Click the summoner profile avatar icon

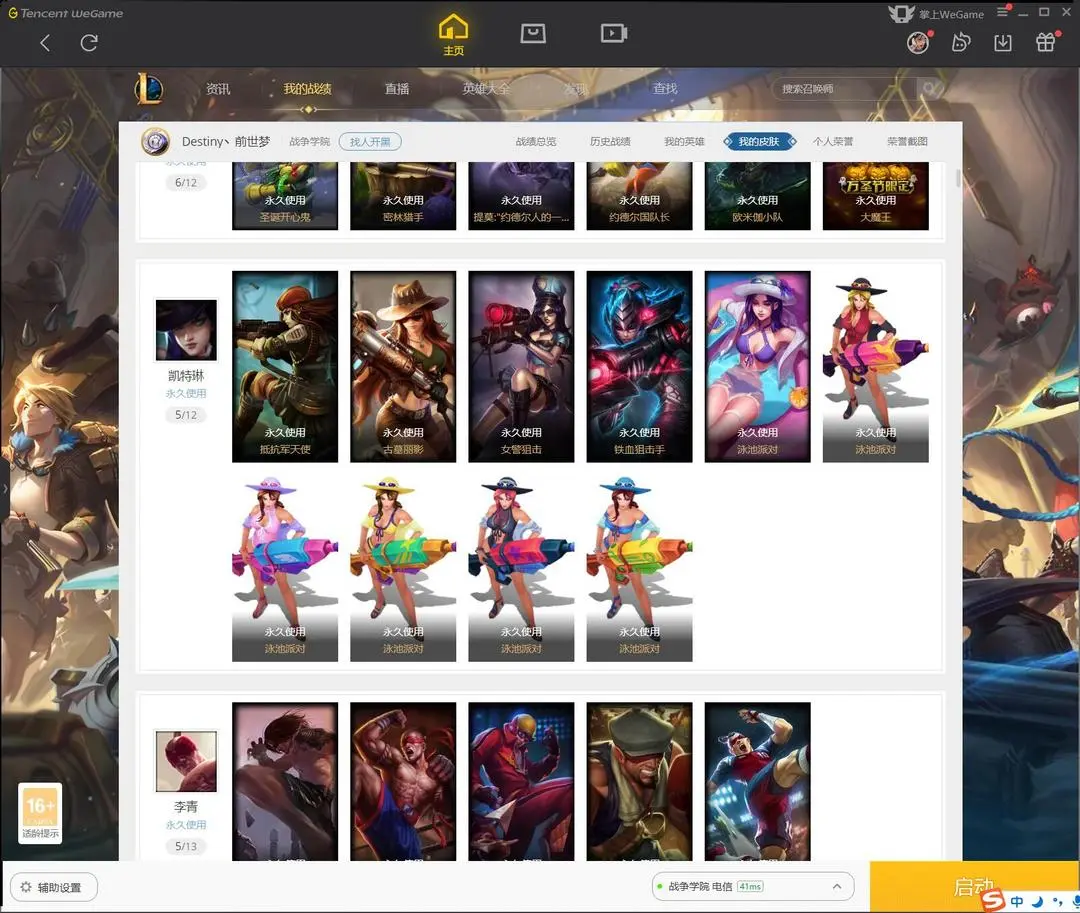pyautogui.click(x=156, y=142)
